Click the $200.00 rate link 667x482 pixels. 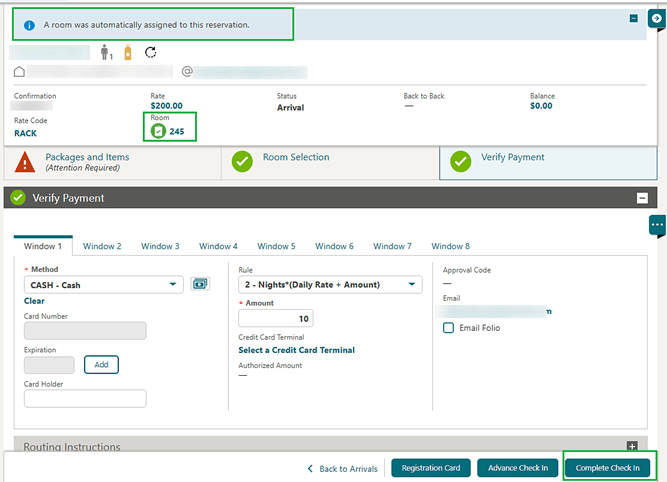166,106
